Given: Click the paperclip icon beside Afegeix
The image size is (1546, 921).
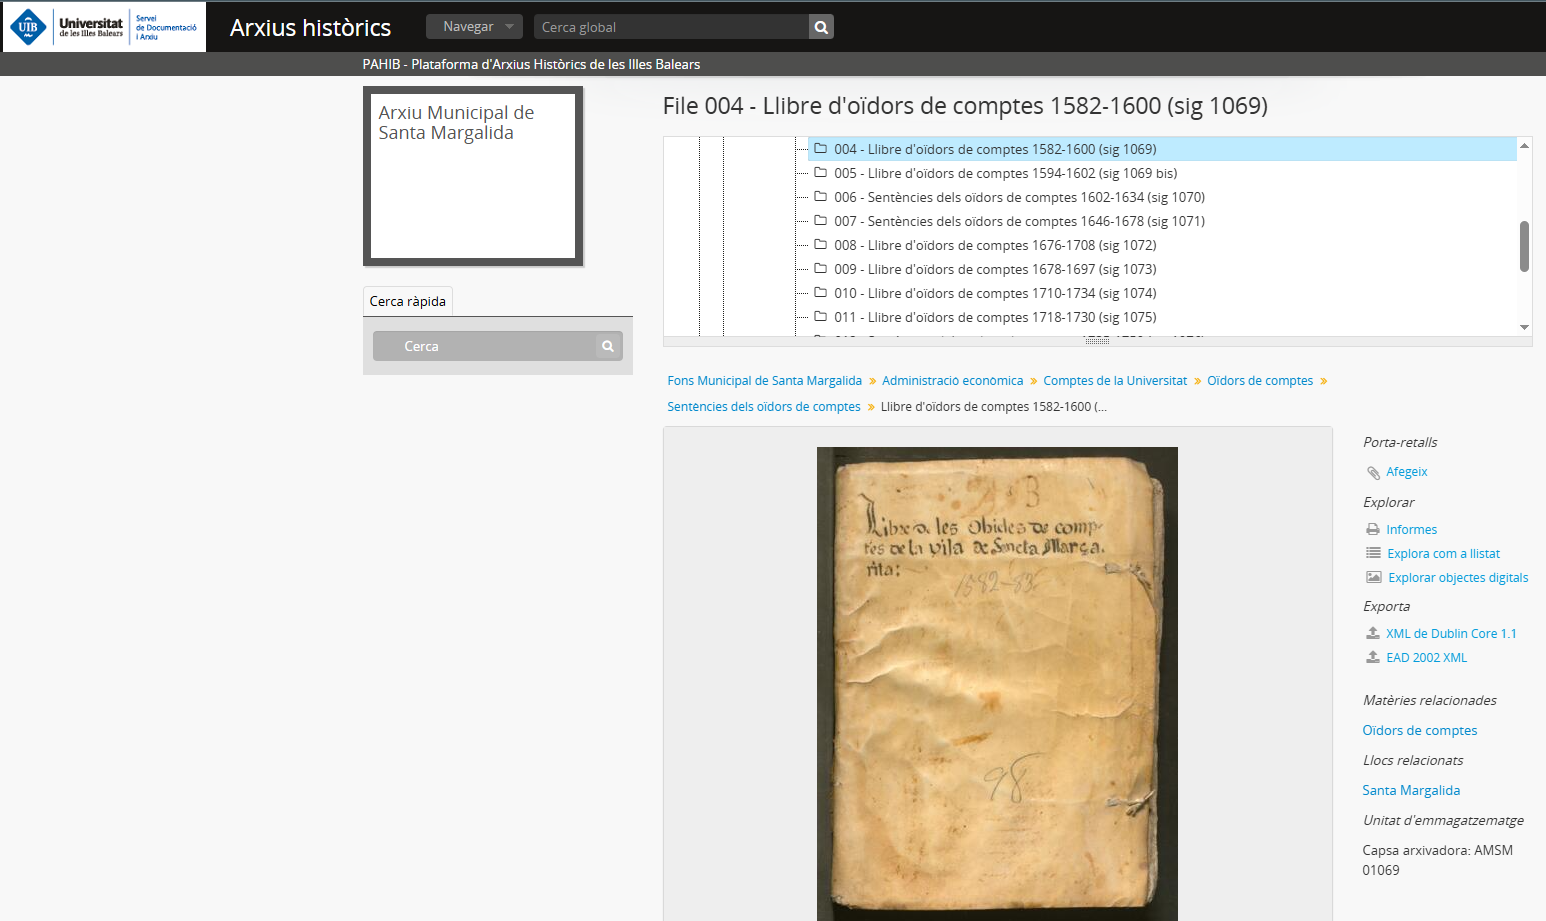Looking at the screenshot, I should point(1373,472).
